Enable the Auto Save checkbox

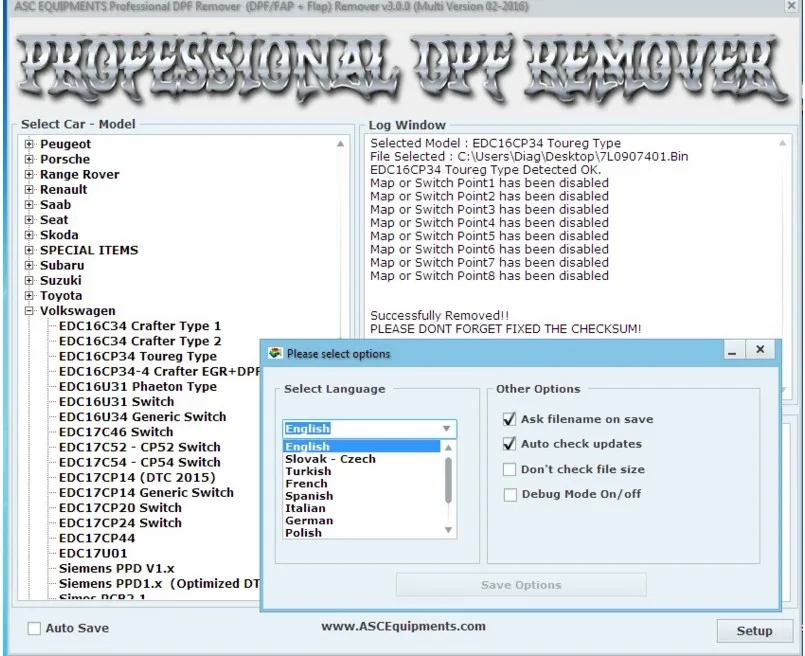[x=34, y=628]
